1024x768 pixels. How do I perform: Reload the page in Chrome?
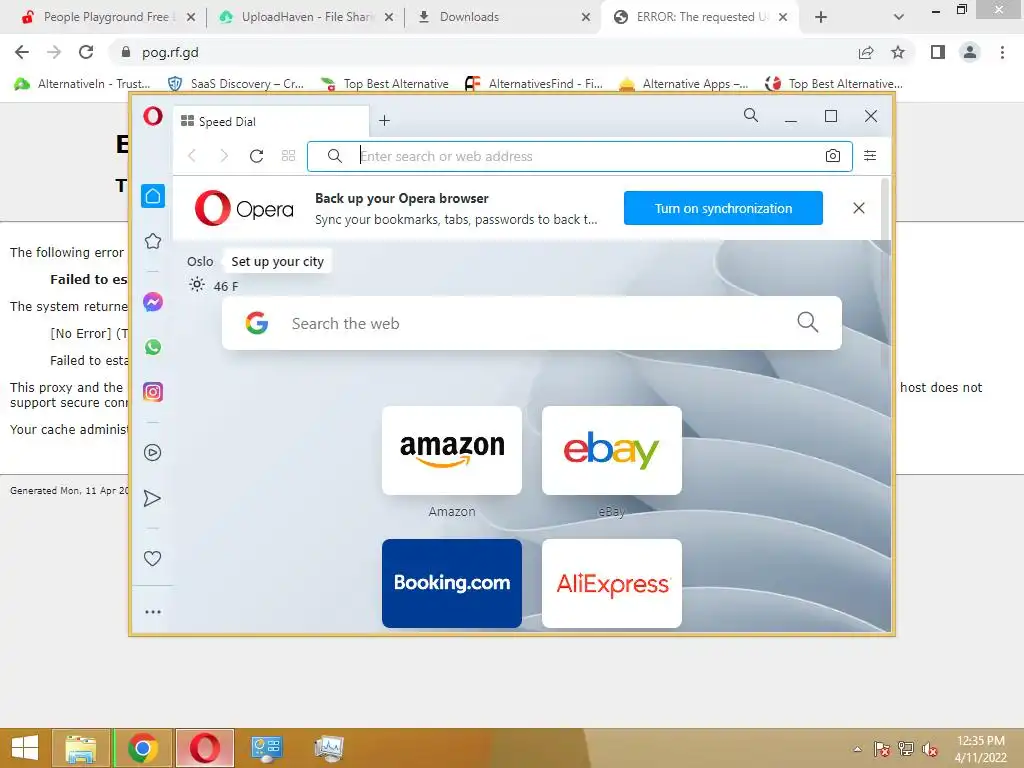(86, 52)
